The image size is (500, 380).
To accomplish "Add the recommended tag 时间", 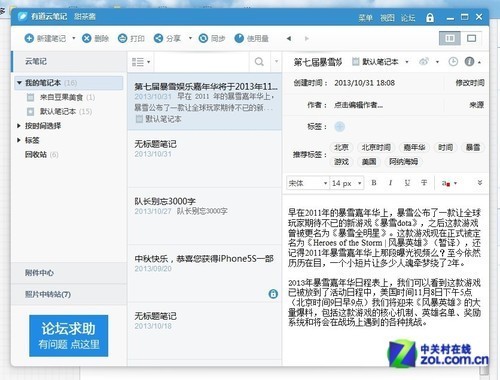I will pyautogui.click(x=445, y=147).
